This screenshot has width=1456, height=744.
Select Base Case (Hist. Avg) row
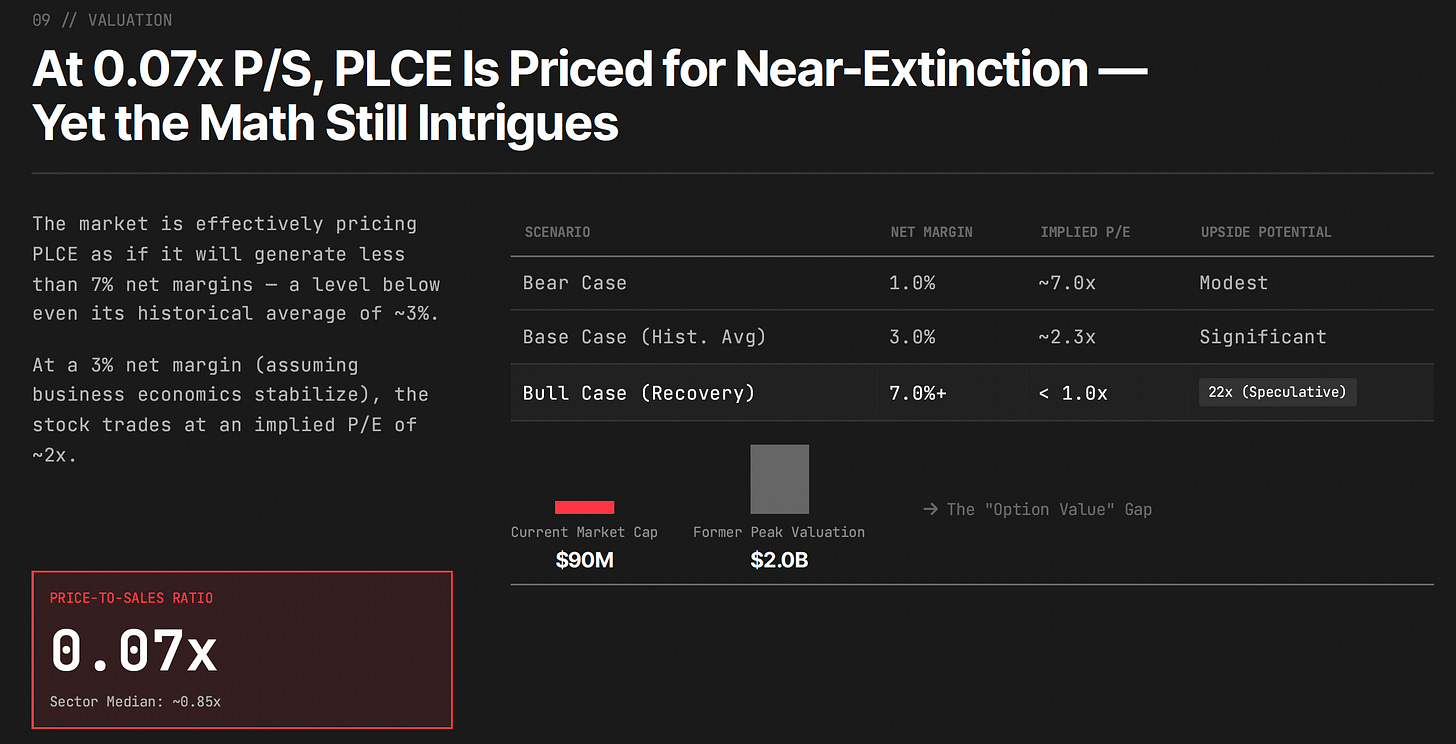pos(972,337)
